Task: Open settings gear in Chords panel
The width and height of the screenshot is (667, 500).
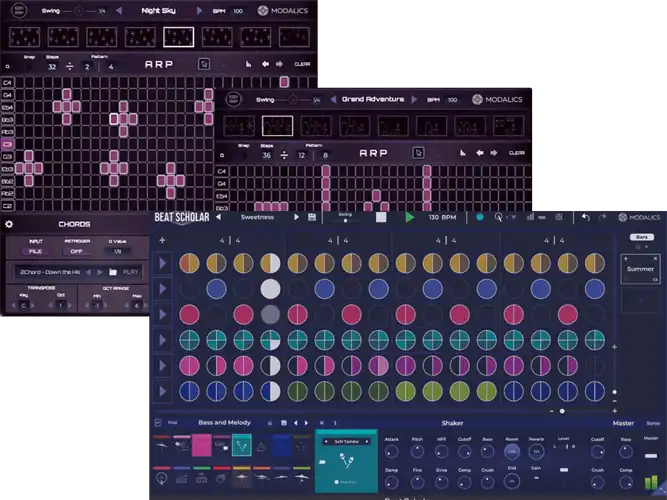Action: [x=9, y=224]
